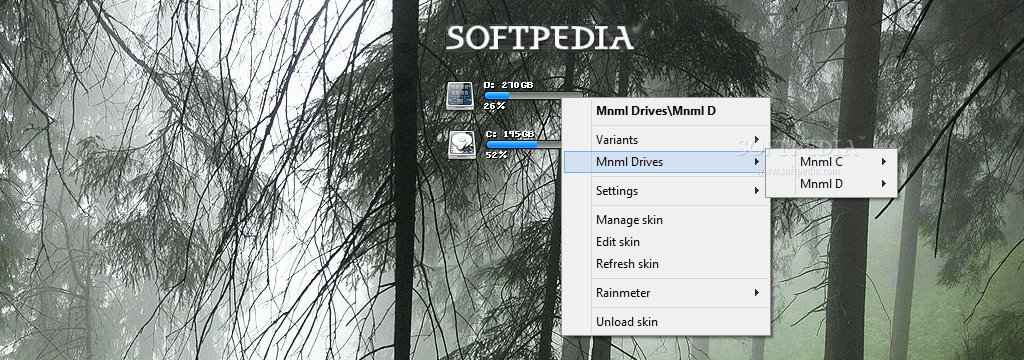
Task: Click the 26% usage text
Action: 494,105
